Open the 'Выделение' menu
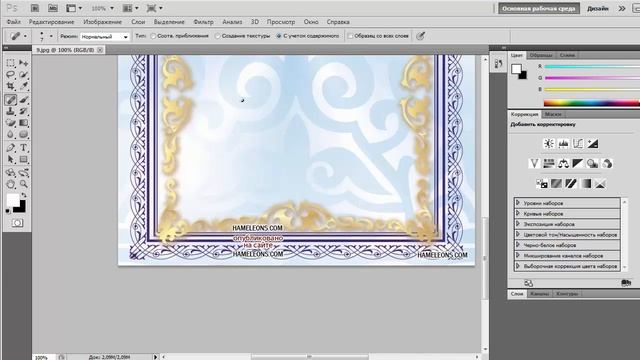The height and width of the screenshot is (360, 640). pos(169,22)
